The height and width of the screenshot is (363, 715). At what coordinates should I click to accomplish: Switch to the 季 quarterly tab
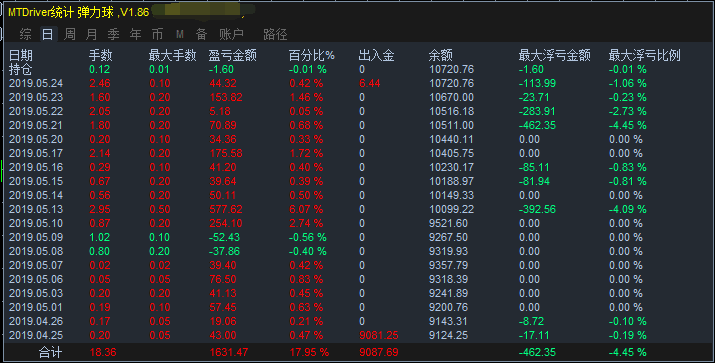click(x=113, y=34)
